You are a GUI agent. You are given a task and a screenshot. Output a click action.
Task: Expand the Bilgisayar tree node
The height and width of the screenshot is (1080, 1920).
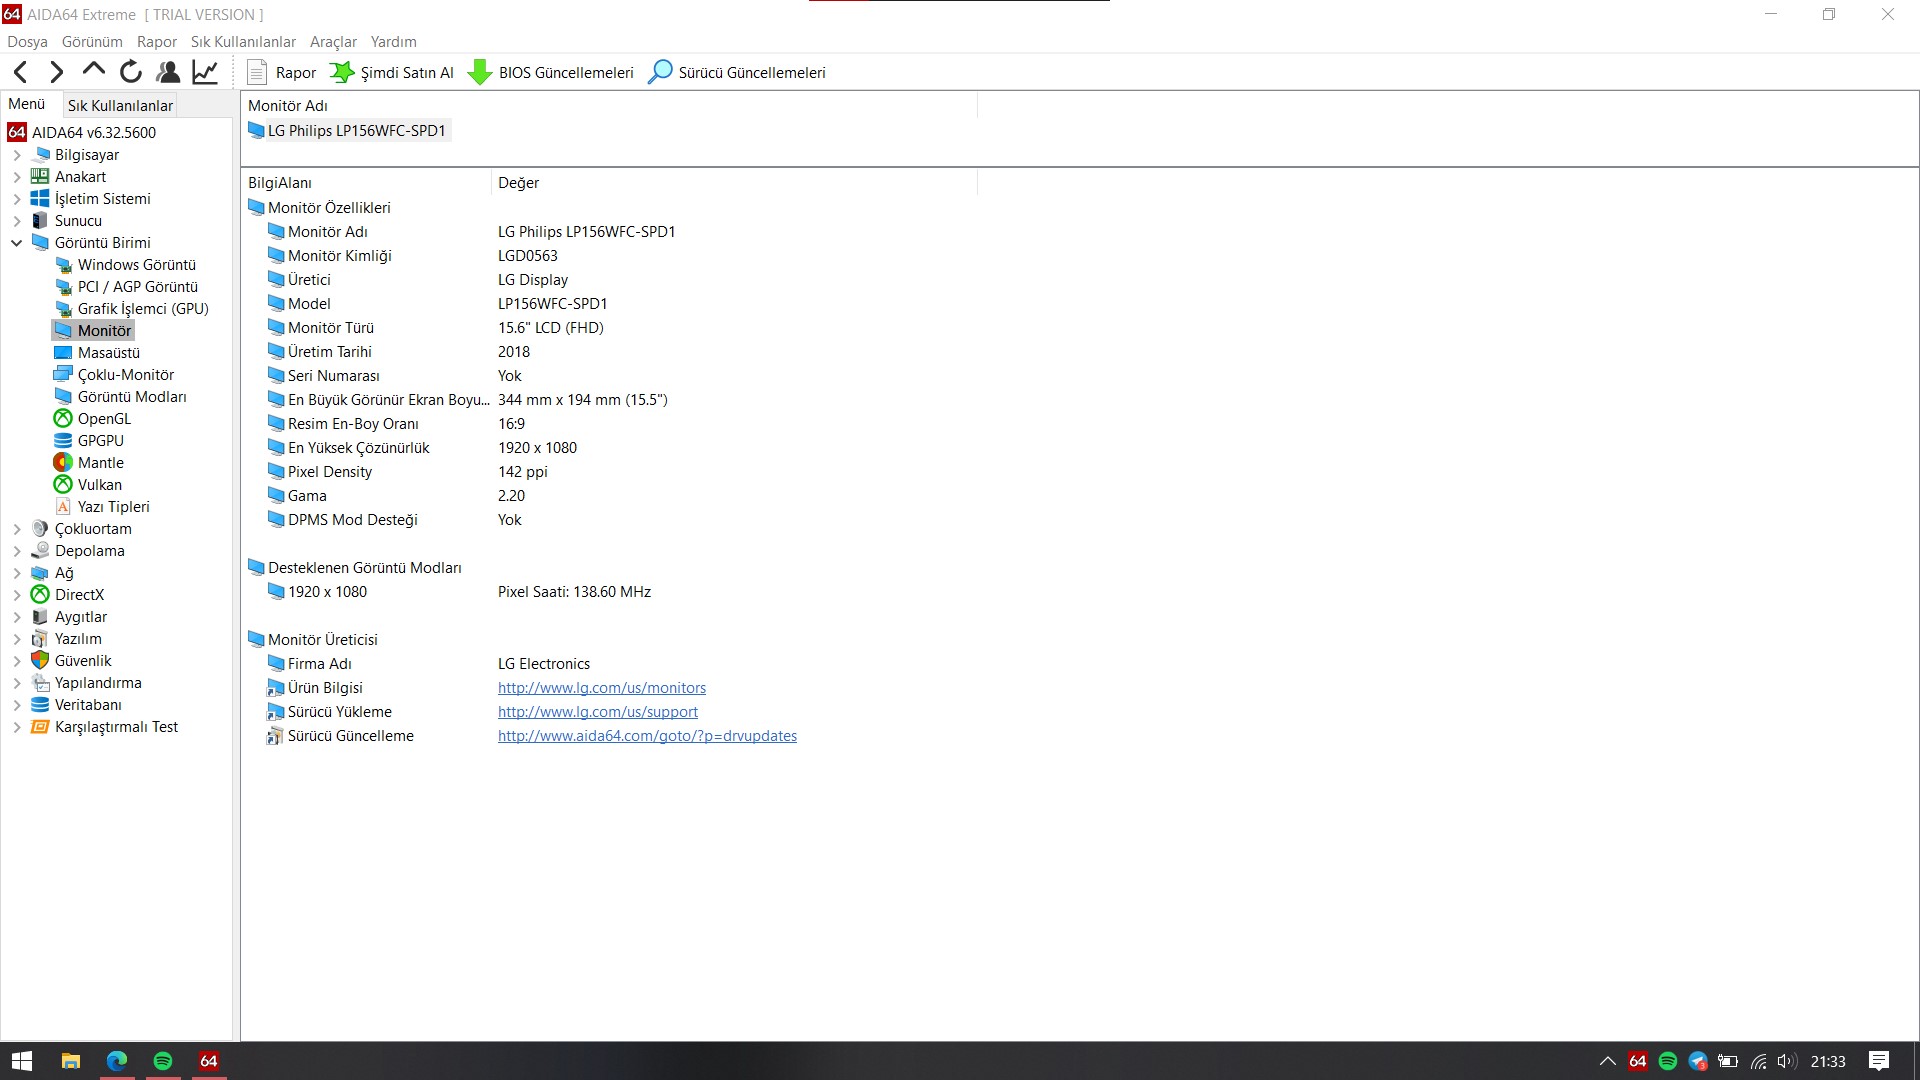(x=17, y=155)
